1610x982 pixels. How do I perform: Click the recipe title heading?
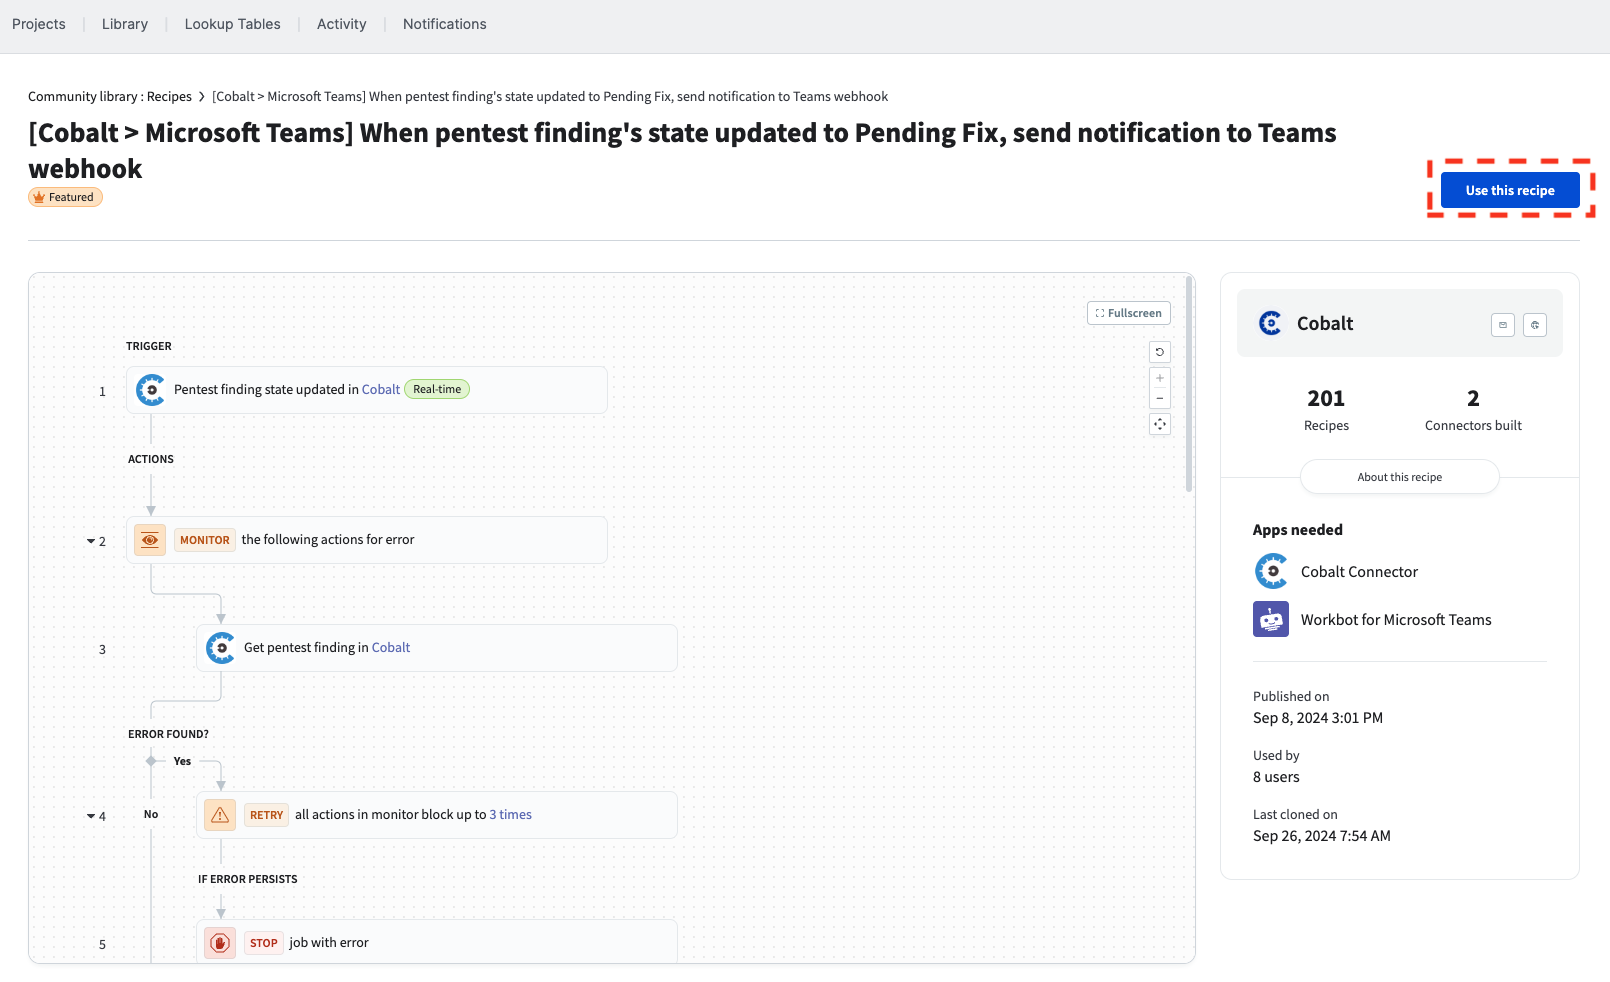682,151
